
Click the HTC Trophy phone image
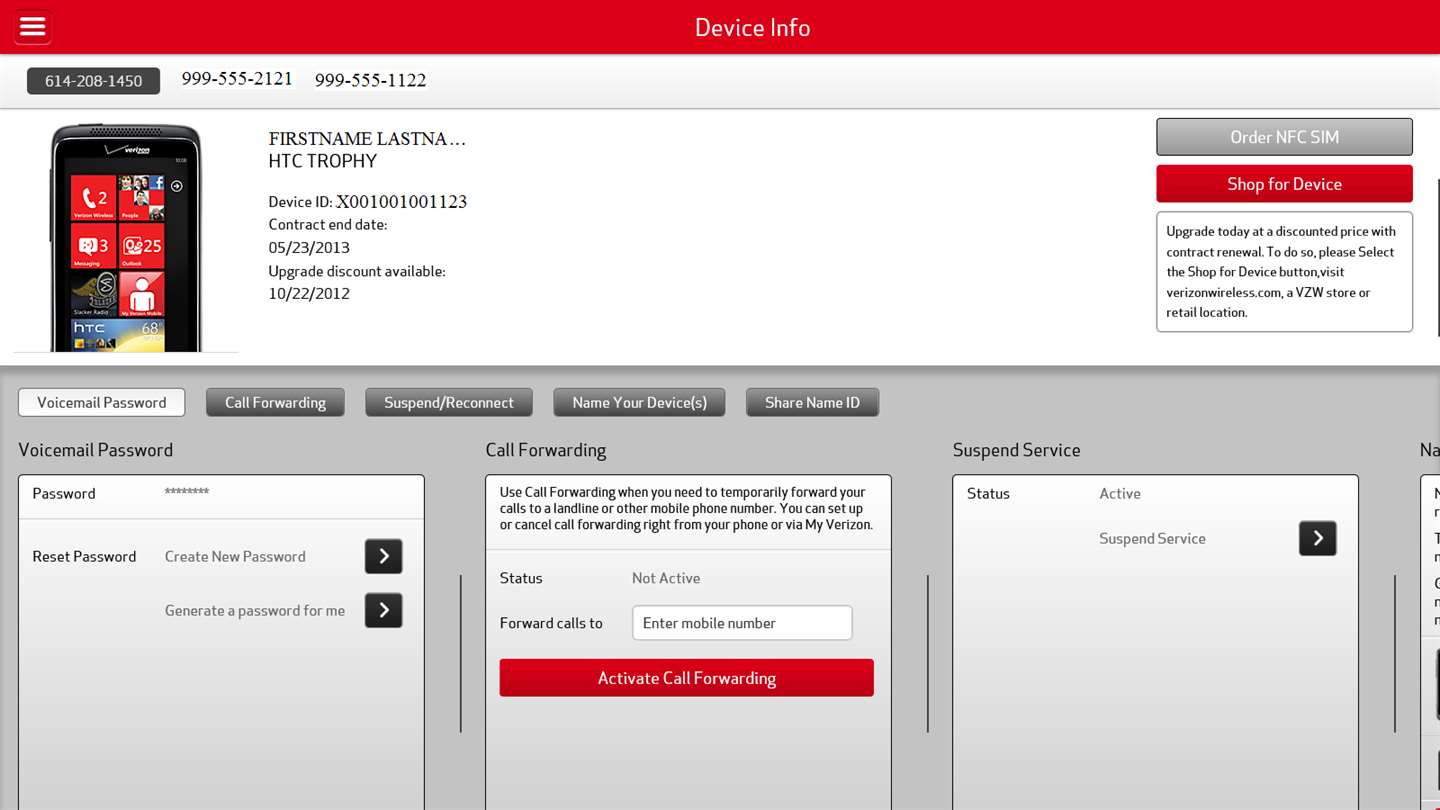click(x=126, y=237)
